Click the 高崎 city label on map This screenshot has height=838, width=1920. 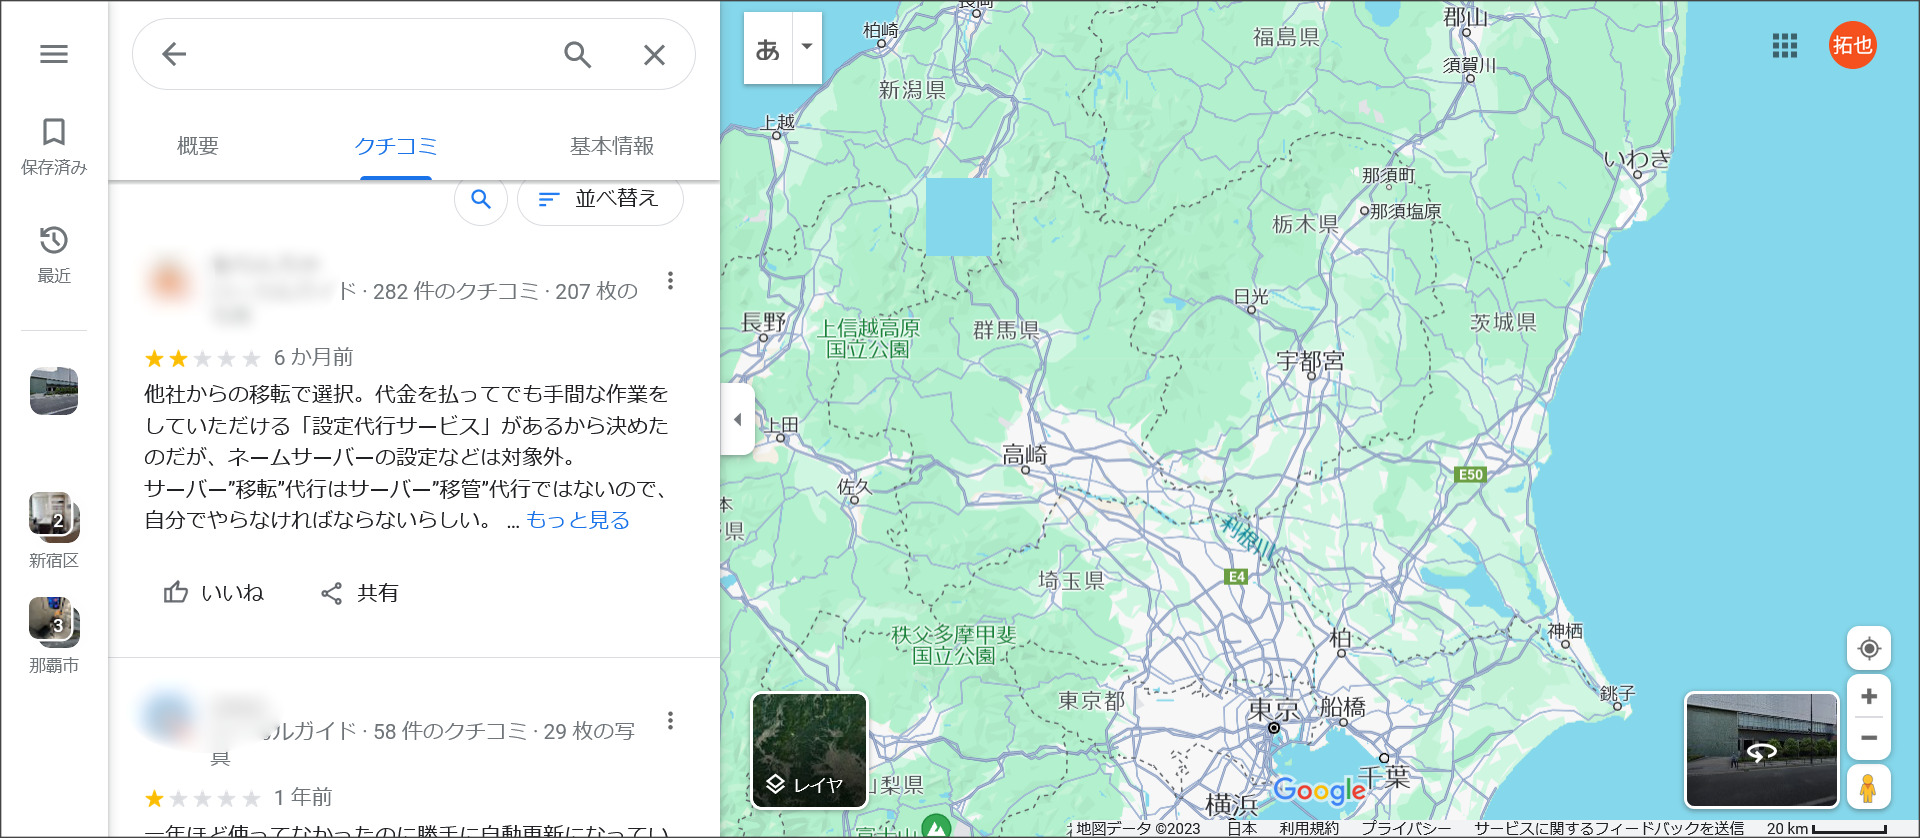coord(1025,455)
